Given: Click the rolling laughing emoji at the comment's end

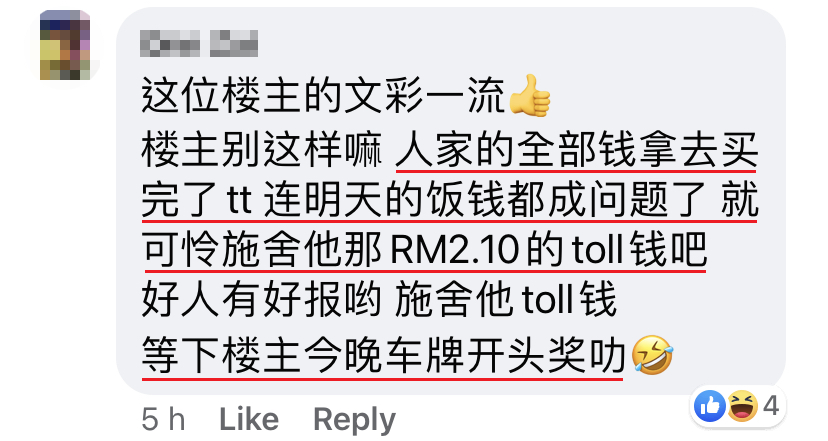Looking at the screenshot, I should pos(652,354).
